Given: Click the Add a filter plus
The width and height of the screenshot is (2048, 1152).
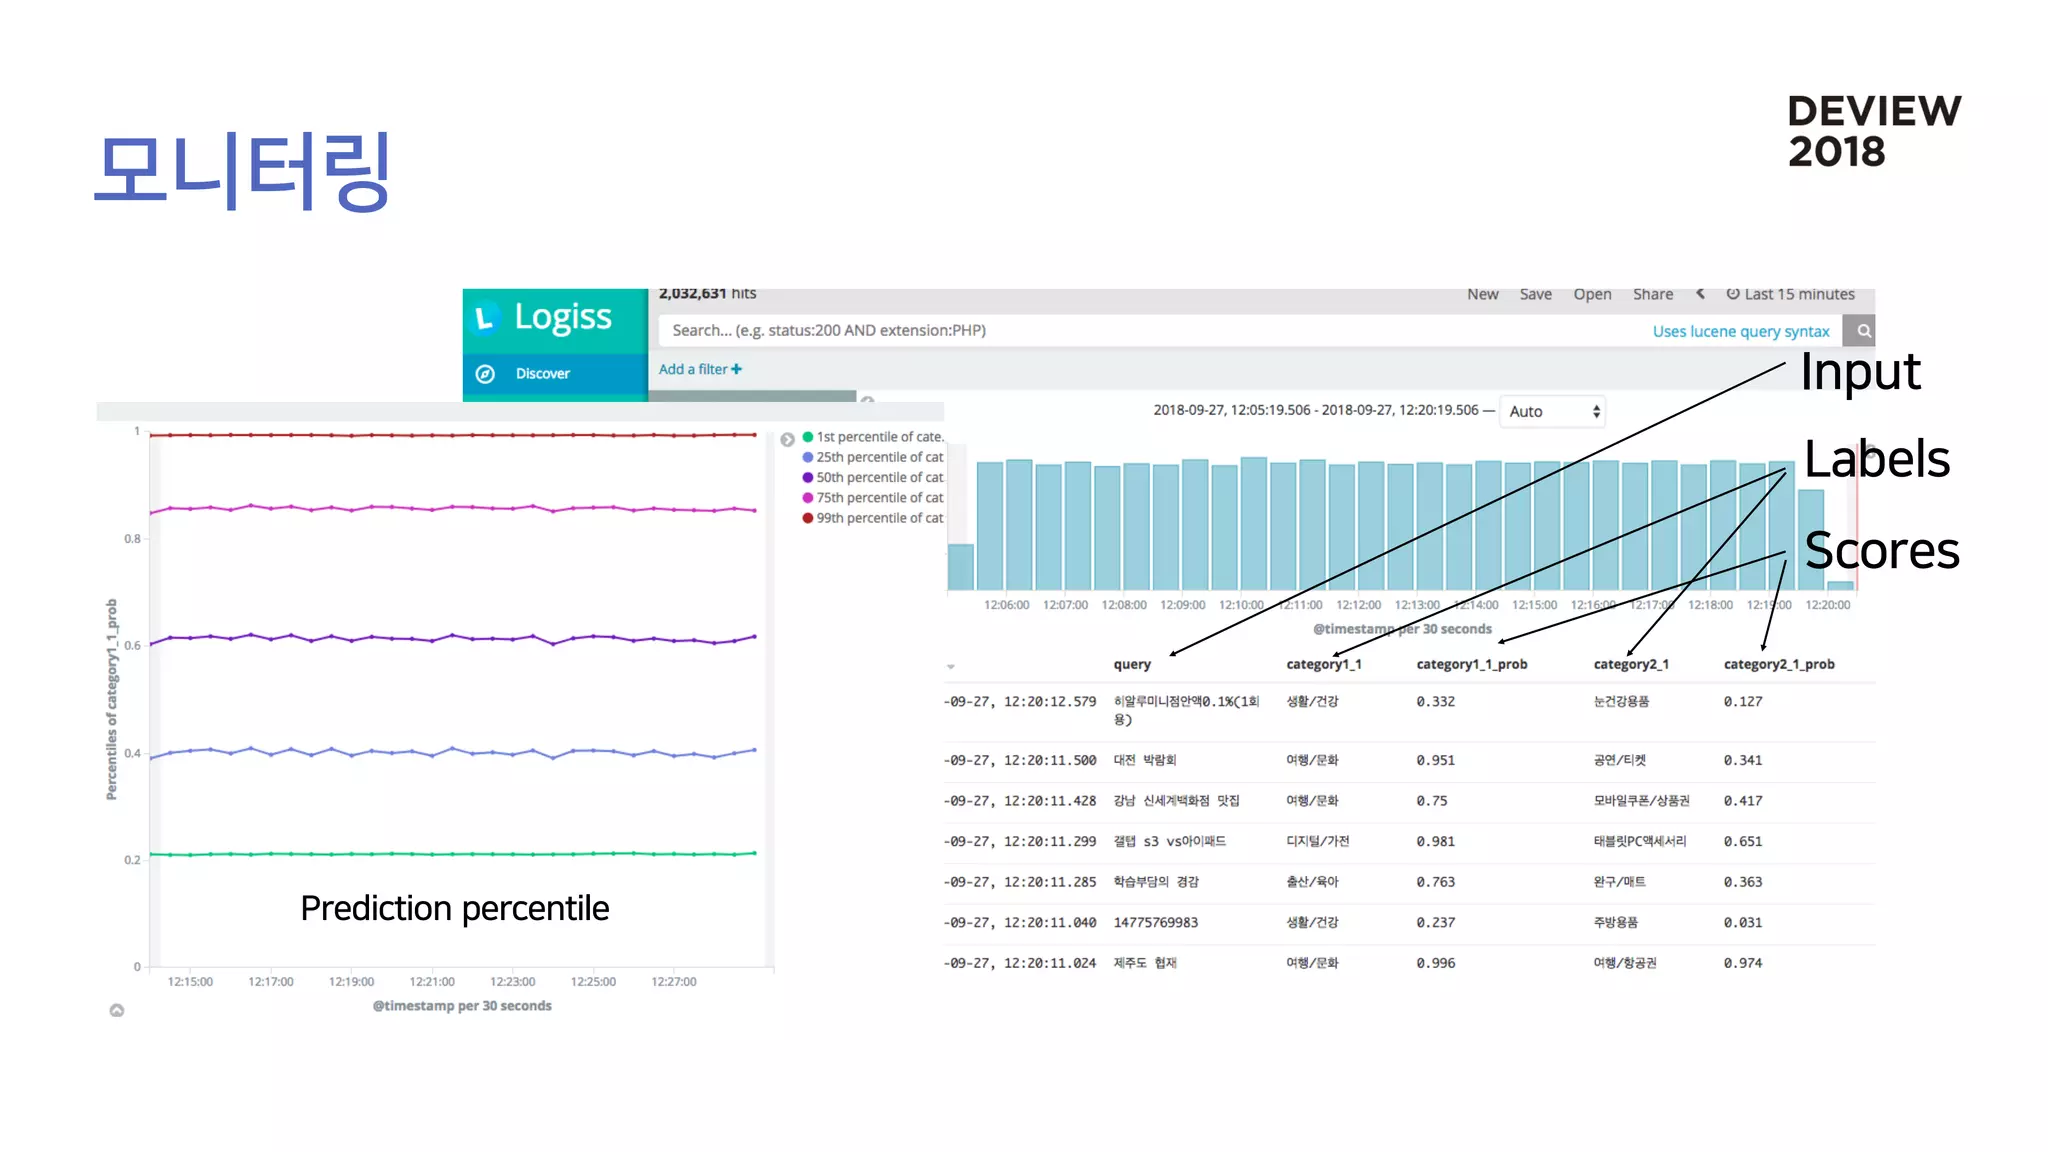Looking at the screenshot, I should (x=736, y=369).
